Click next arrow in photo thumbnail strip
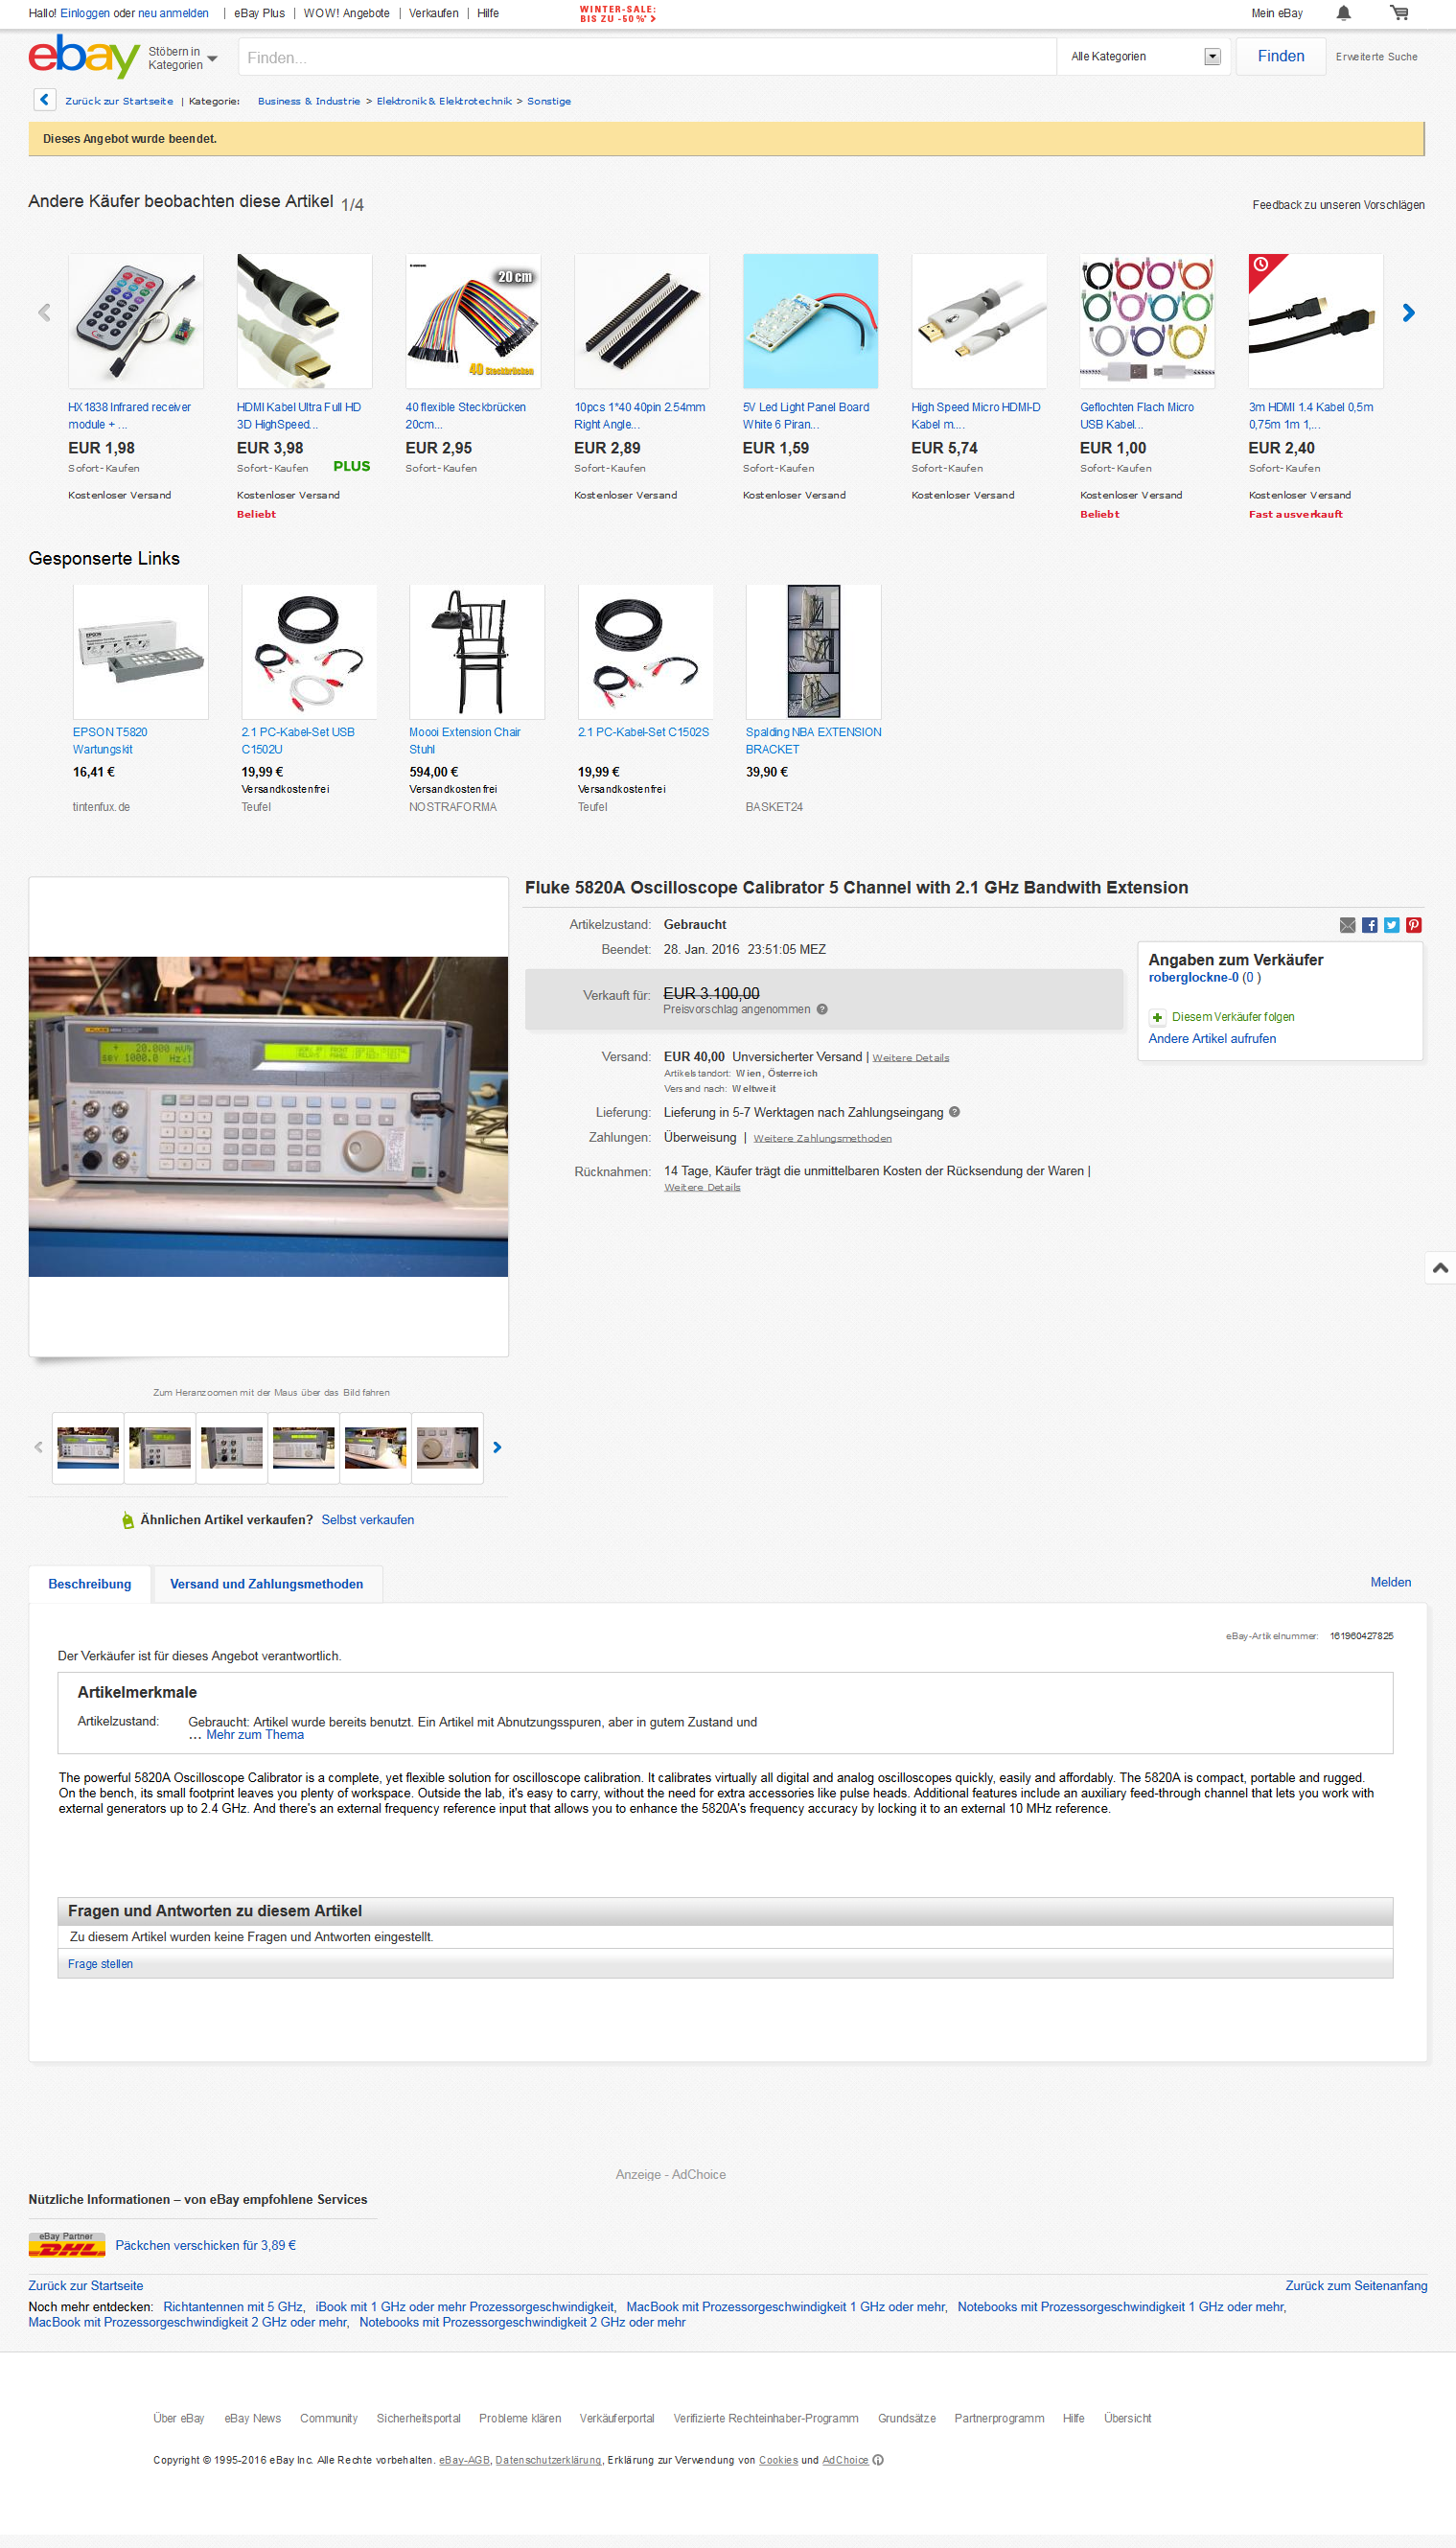The width and height of the screenshot is (1456, 2548). click(x=497, y=1447)
